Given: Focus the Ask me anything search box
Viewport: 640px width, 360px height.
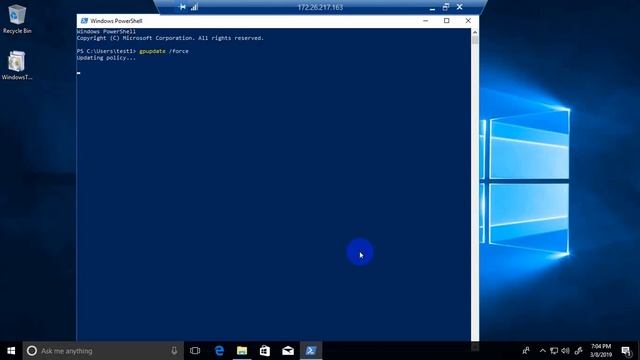Looking at the screenshot, I should 103,351.
